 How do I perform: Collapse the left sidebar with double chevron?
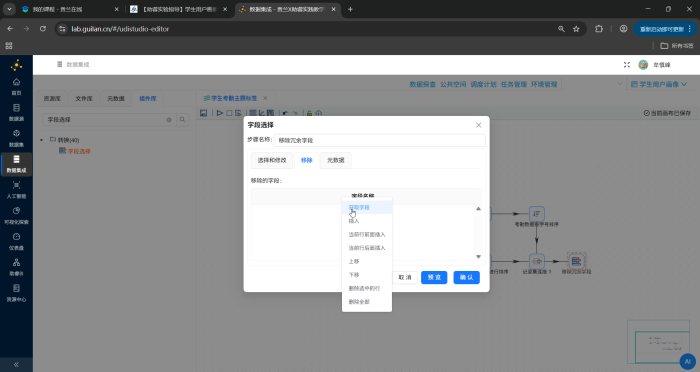point(16,364)
